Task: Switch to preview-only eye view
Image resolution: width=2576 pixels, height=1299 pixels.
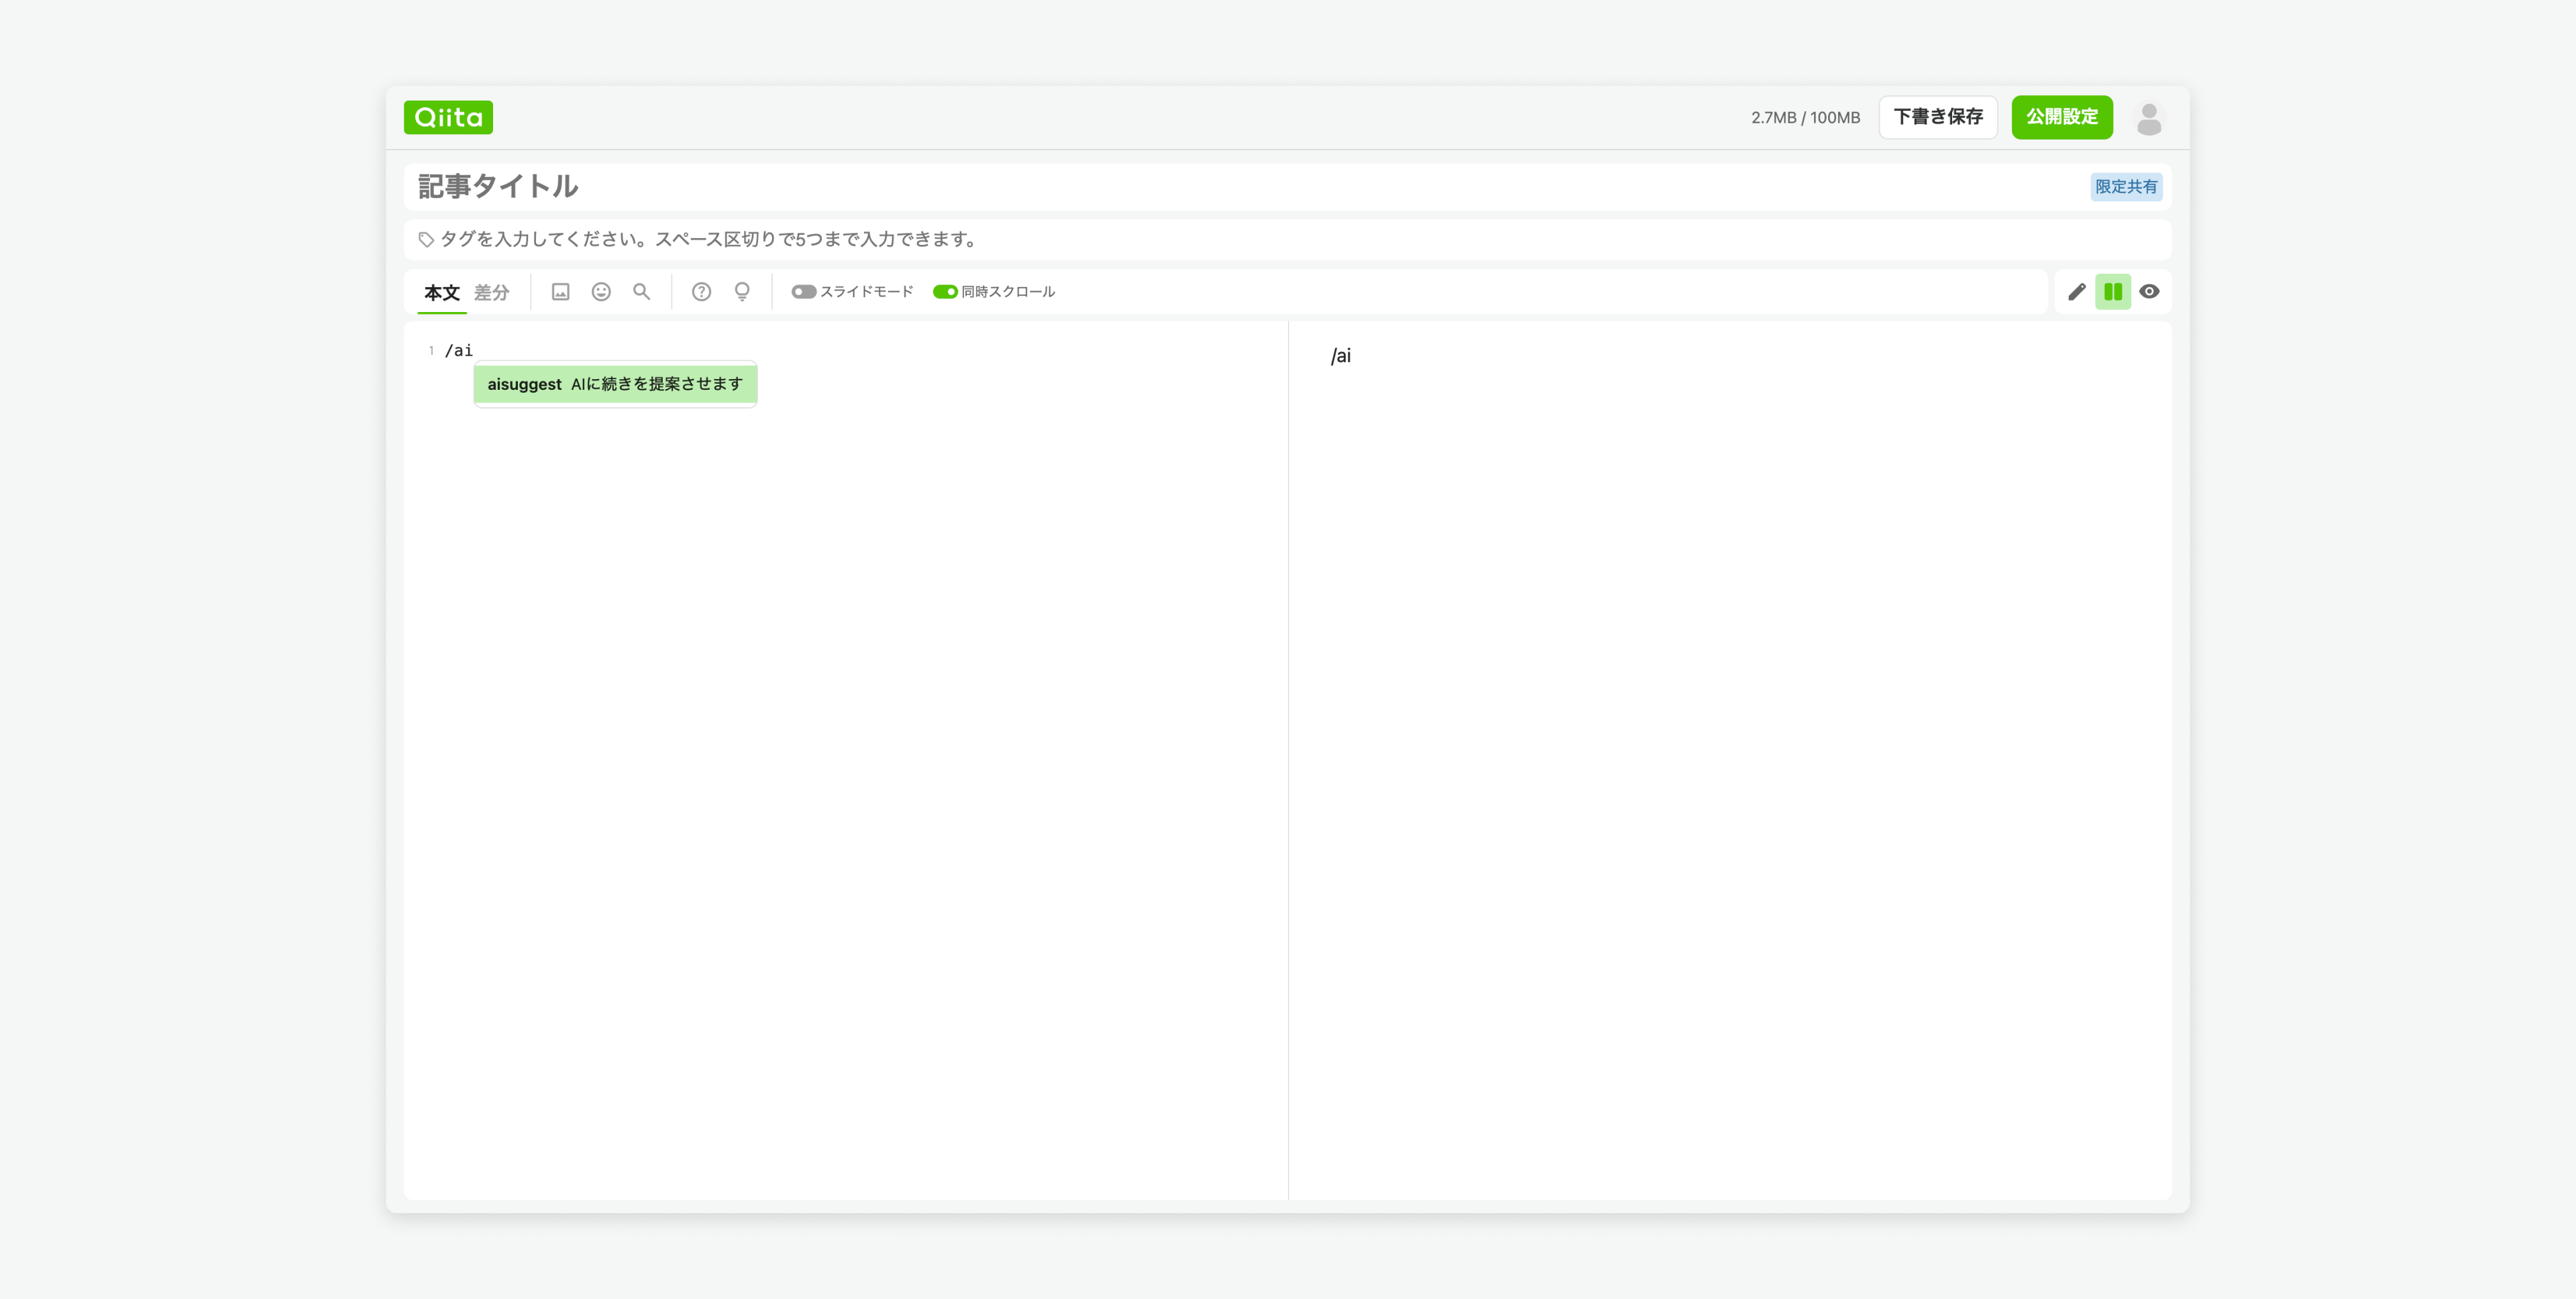Action: coord(2149,292)
